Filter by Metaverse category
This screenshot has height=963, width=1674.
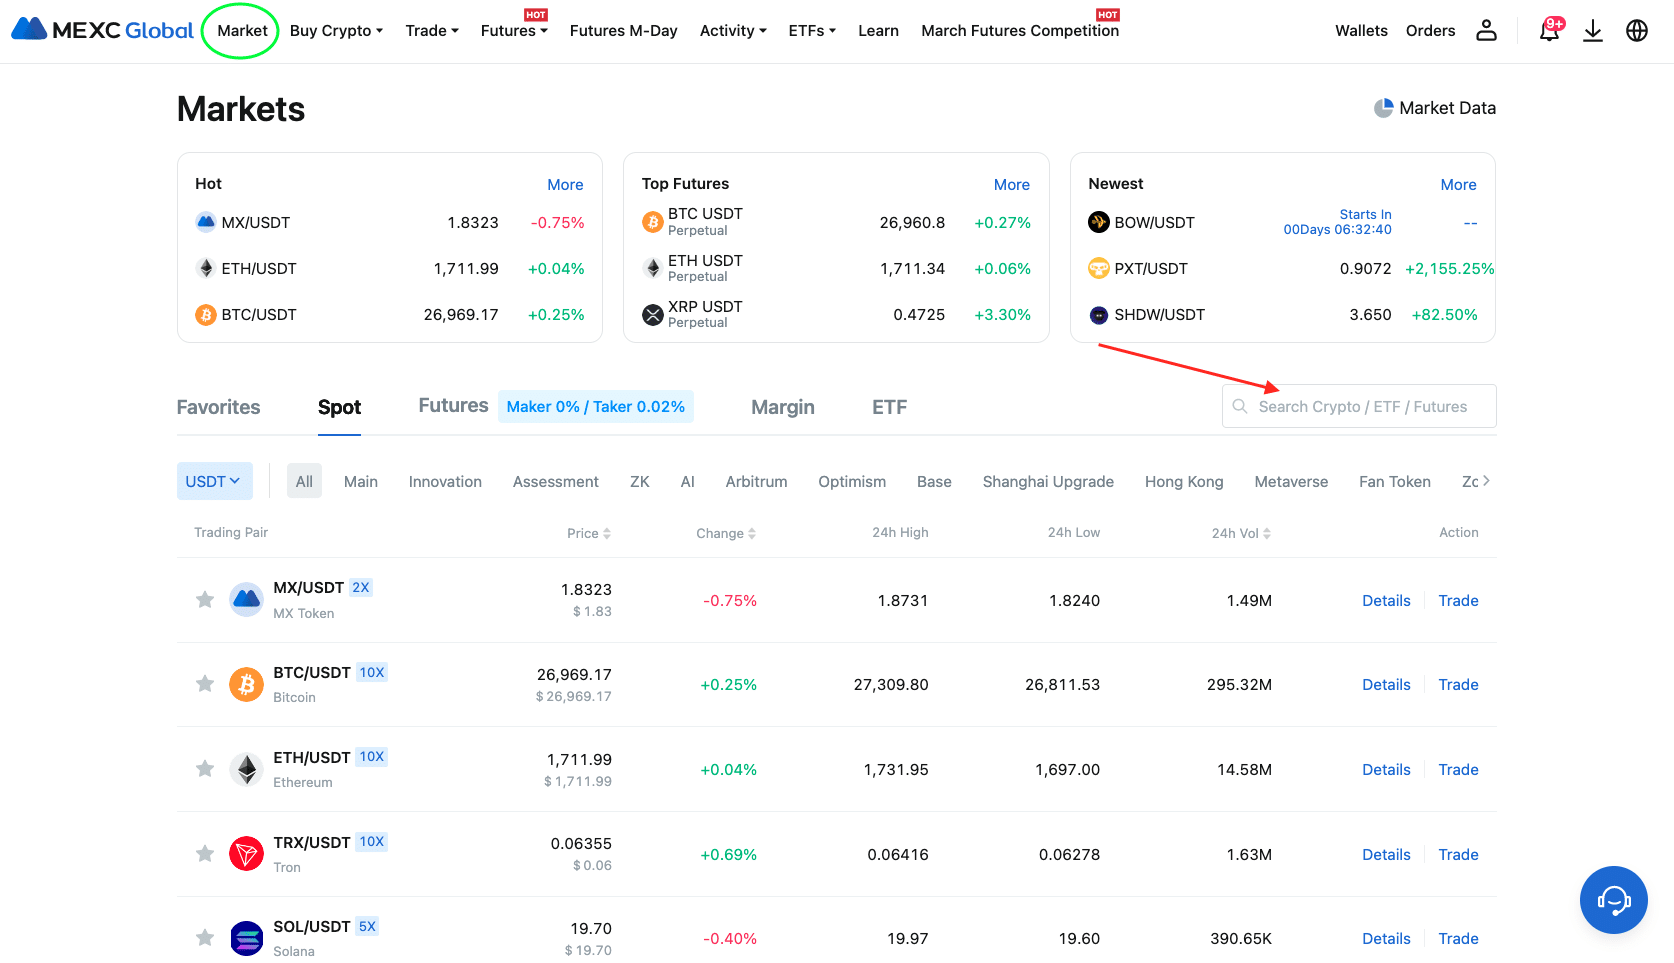pos(1291,481)
